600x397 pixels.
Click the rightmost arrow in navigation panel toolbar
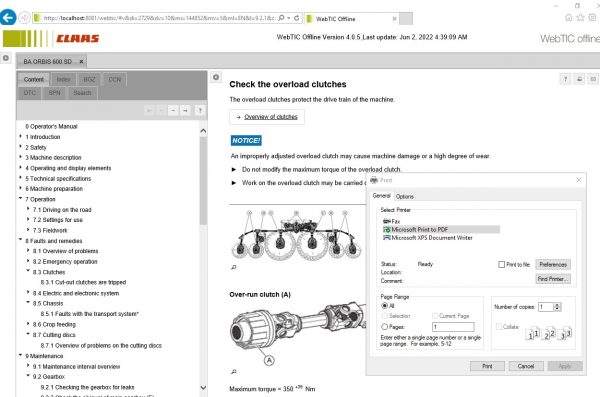(x=185, y=110)
